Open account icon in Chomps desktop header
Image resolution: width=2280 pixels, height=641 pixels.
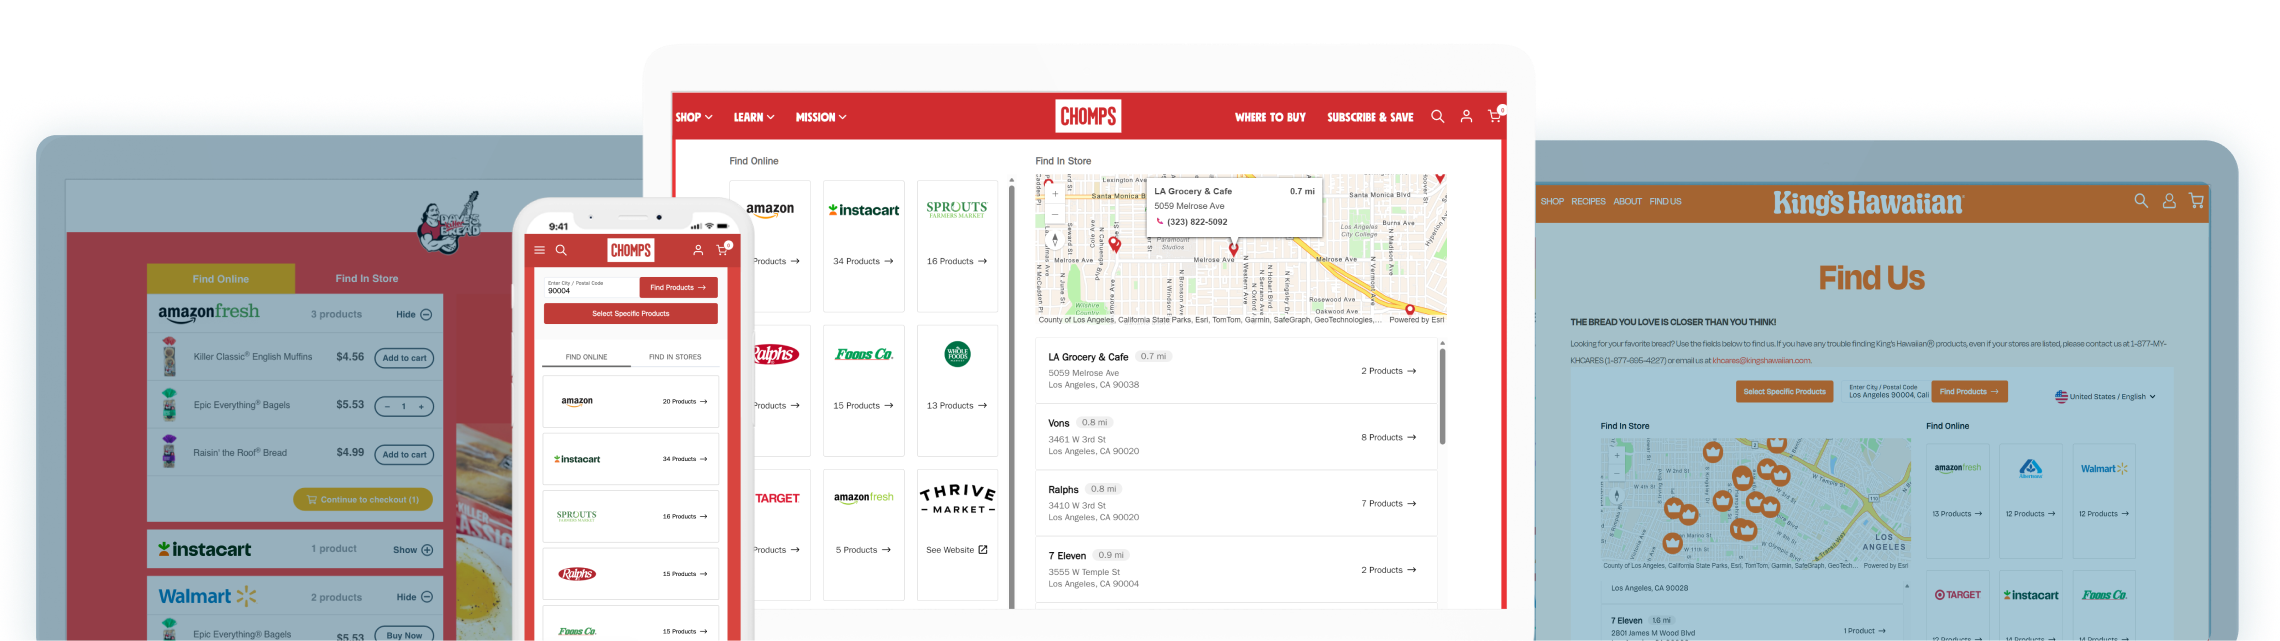tap(1466, 117)
